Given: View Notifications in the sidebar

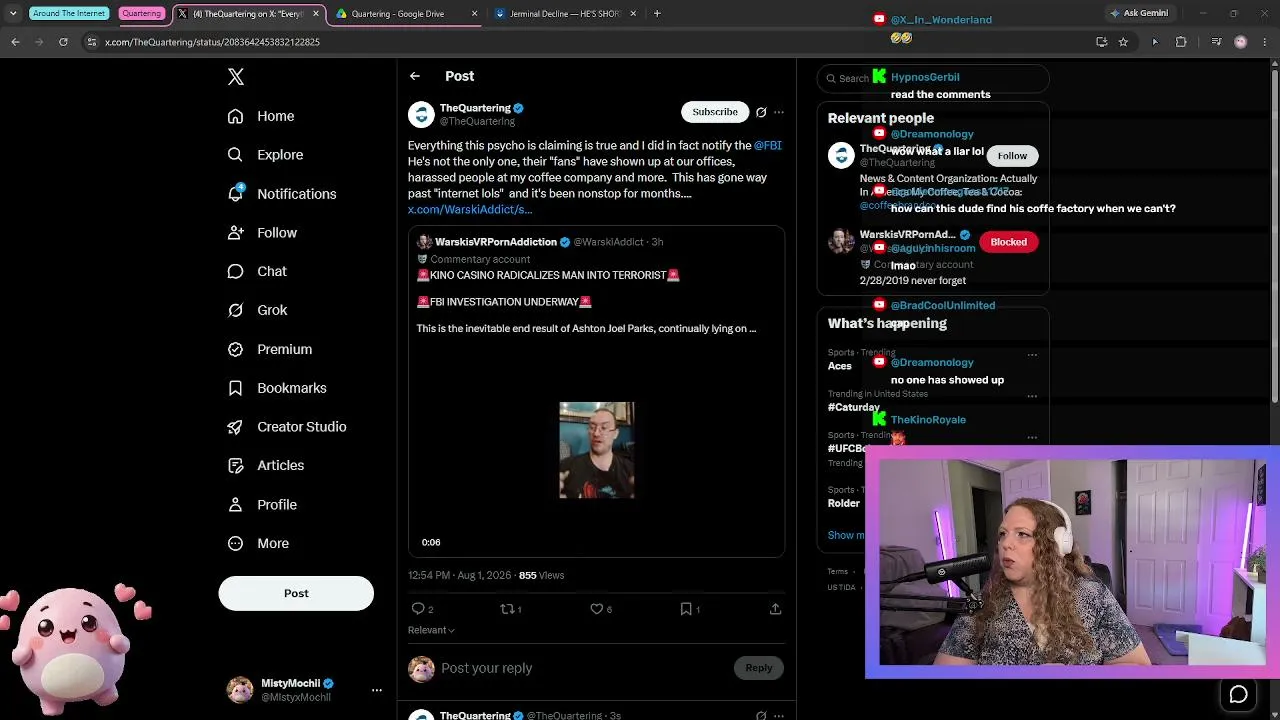Looking at the screenshot, I should click(282, 194).
